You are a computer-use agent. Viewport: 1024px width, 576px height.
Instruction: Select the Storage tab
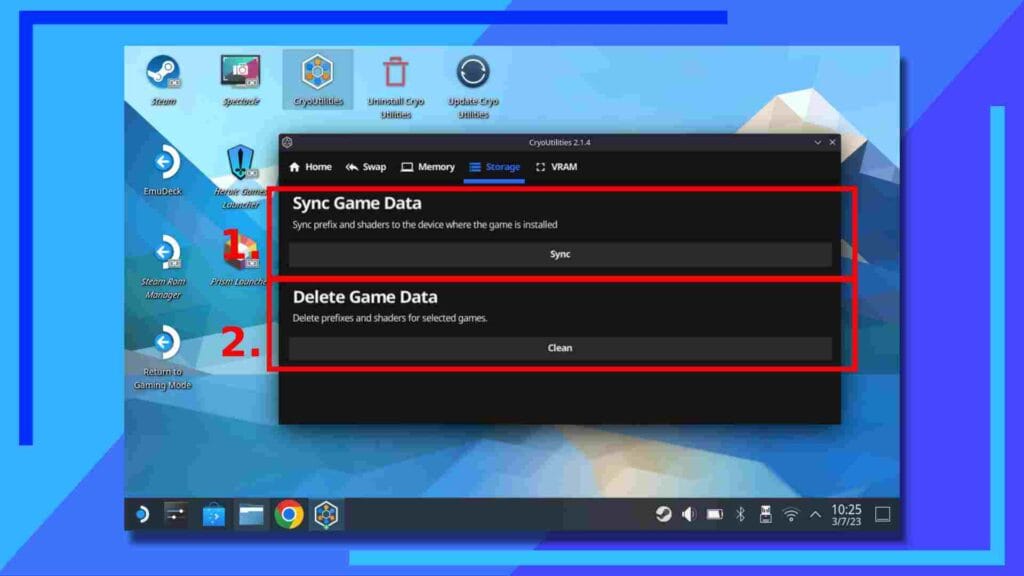click(x=494, y=167)
